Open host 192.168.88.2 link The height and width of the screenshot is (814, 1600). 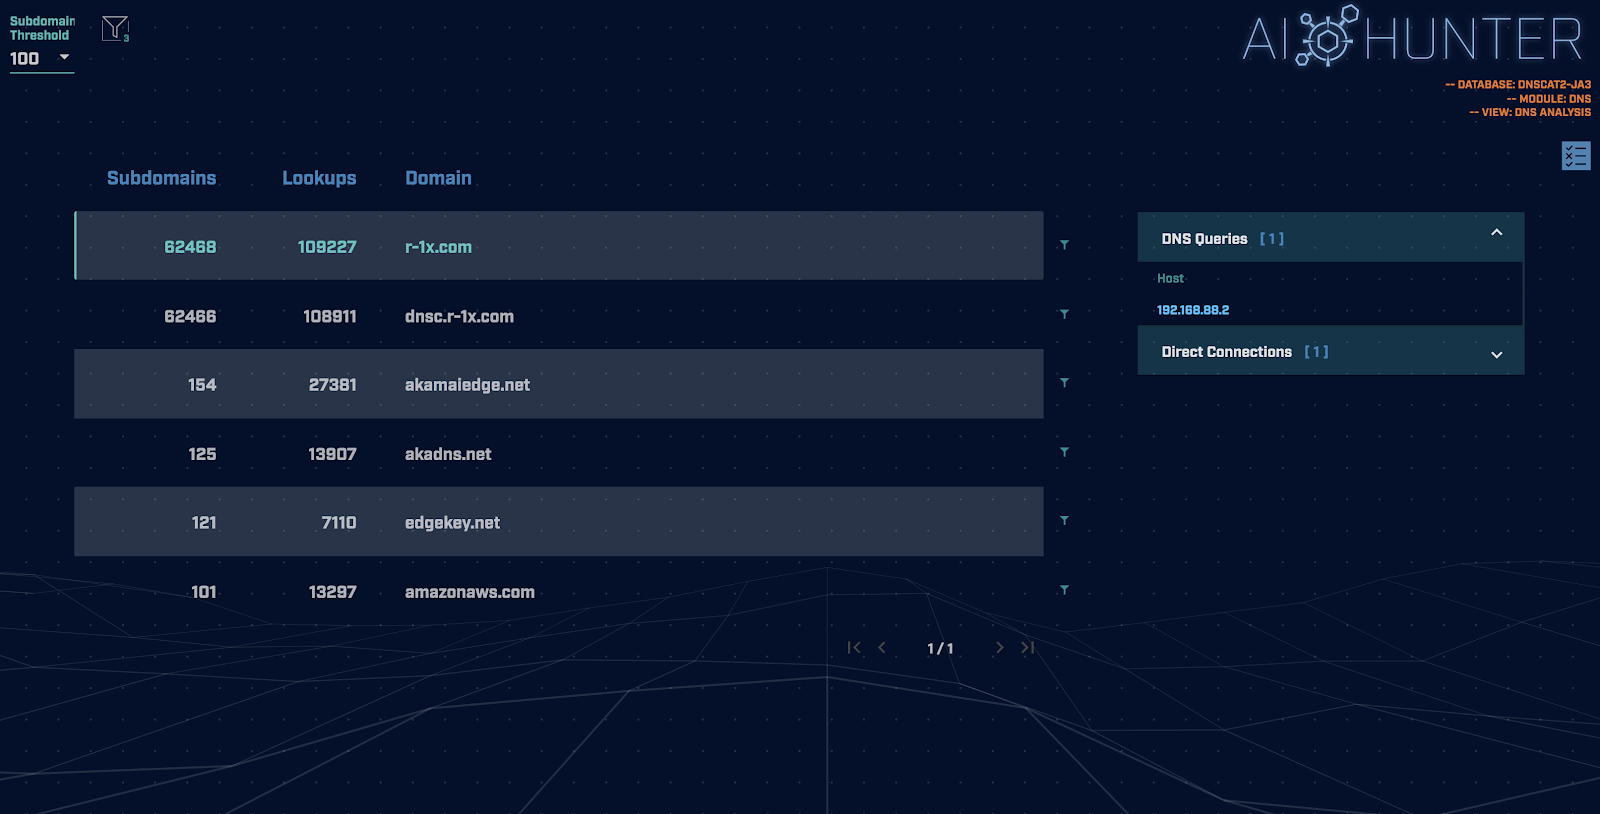1193,310
